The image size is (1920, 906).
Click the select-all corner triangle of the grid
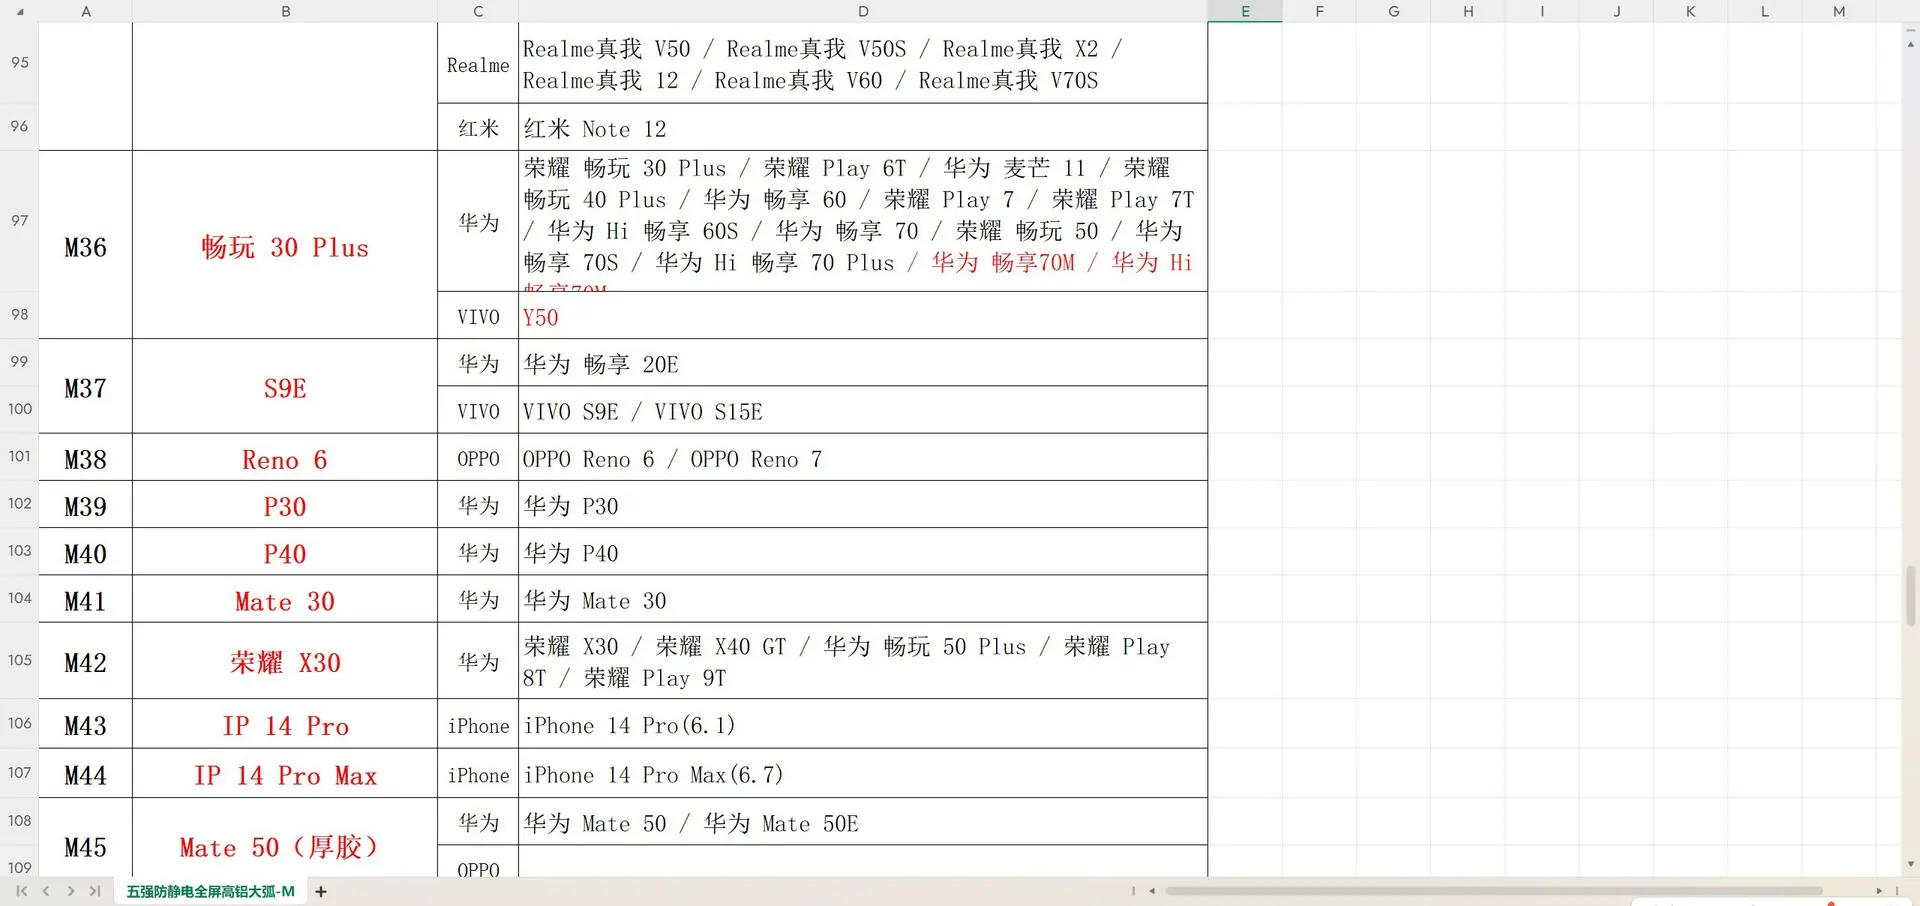pos(20,12)
